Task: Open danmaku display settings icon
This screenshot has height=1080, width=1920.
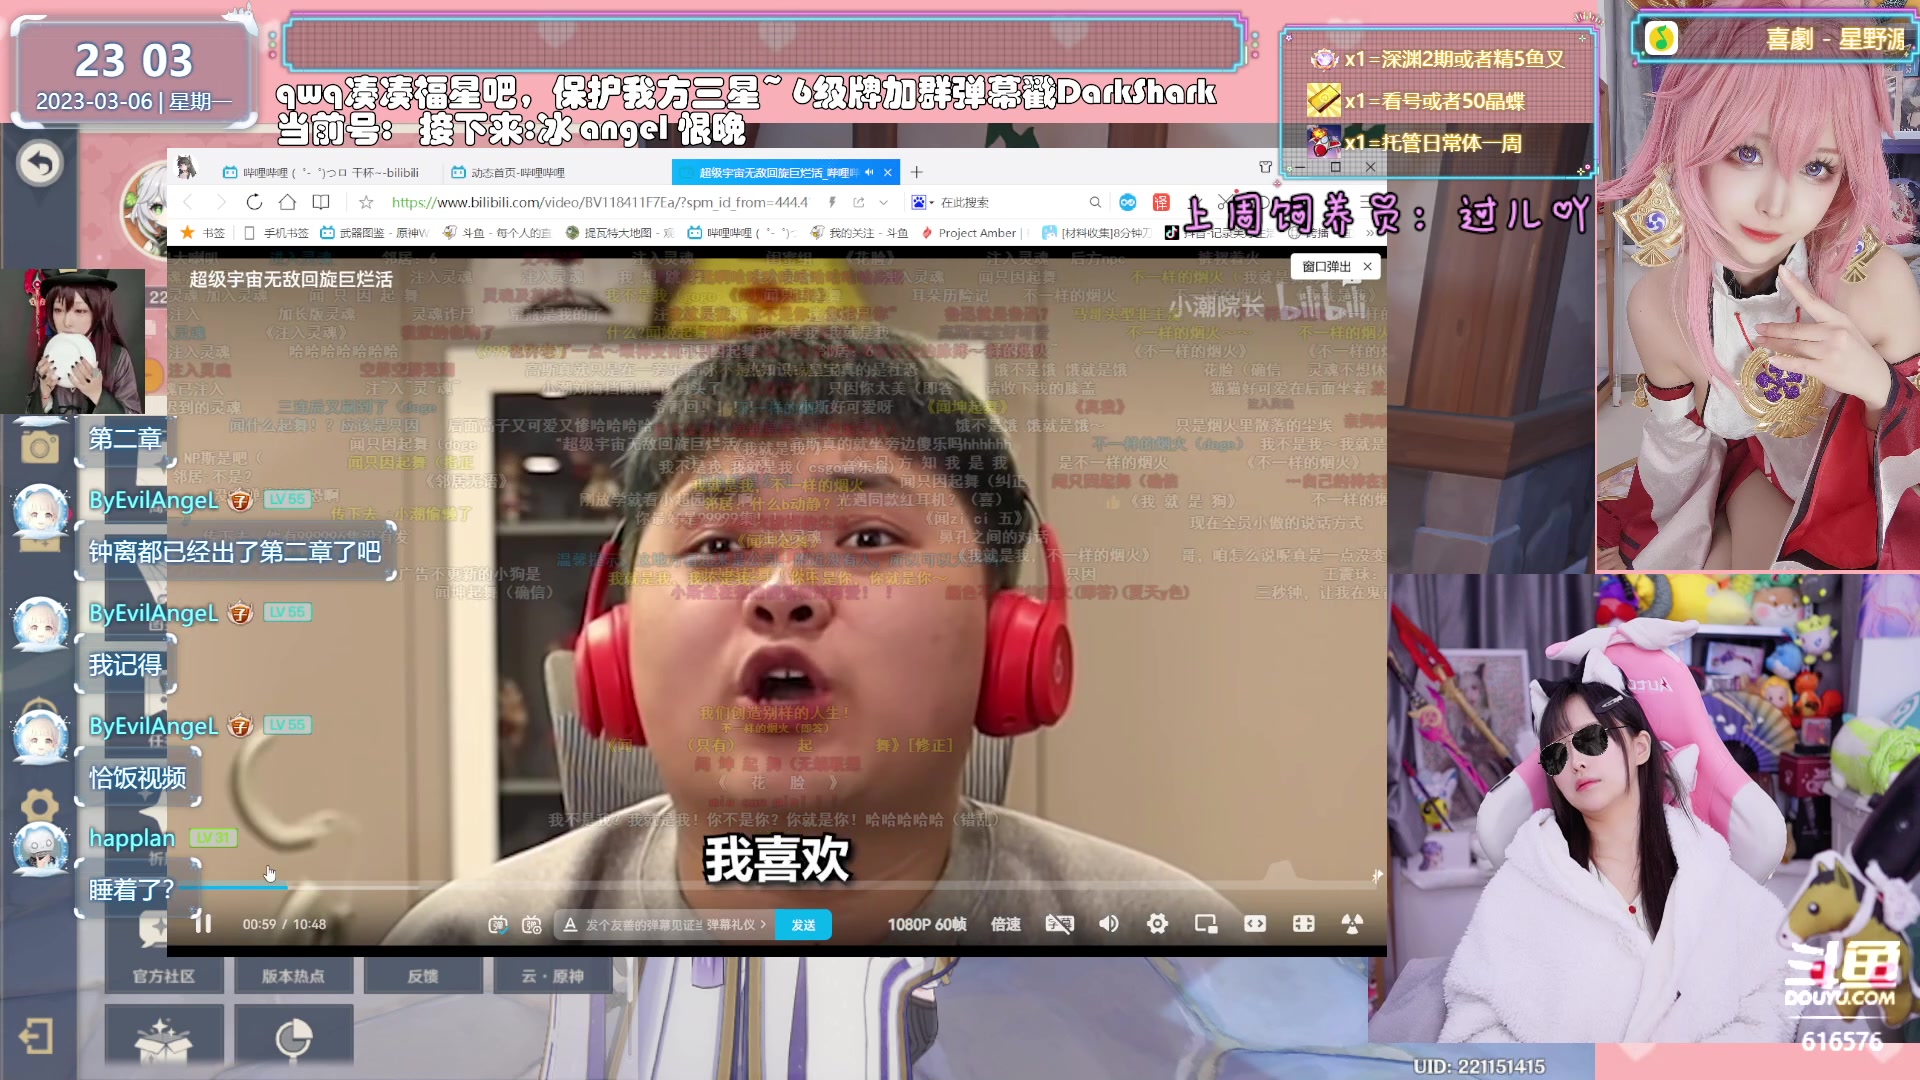Action: click(532, 925)
